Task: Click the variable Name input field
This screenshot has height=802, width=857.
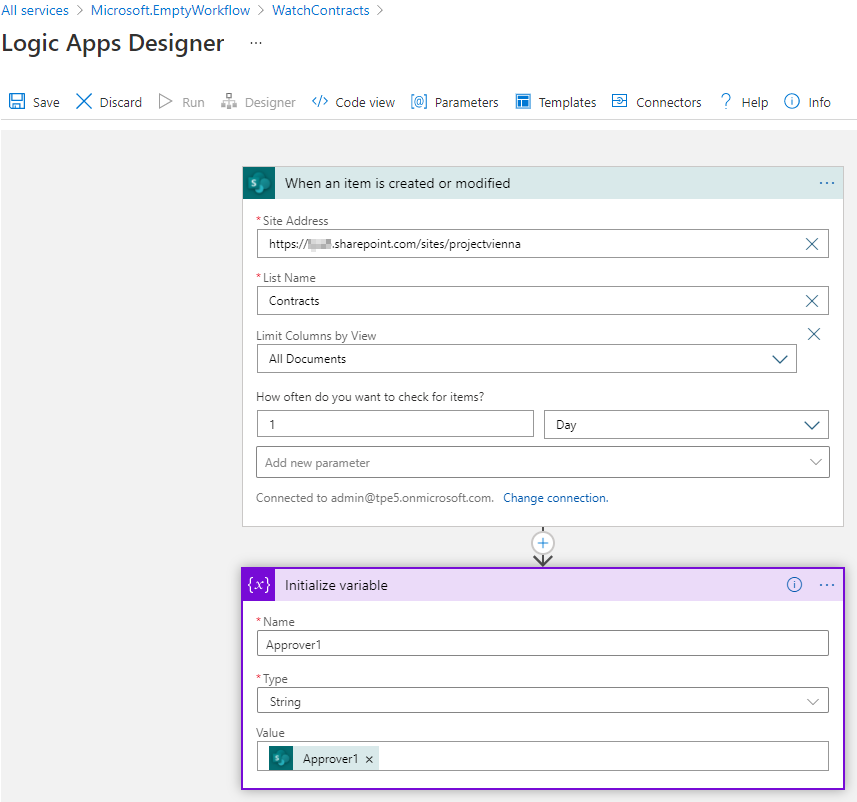Action: pos(542,645)
